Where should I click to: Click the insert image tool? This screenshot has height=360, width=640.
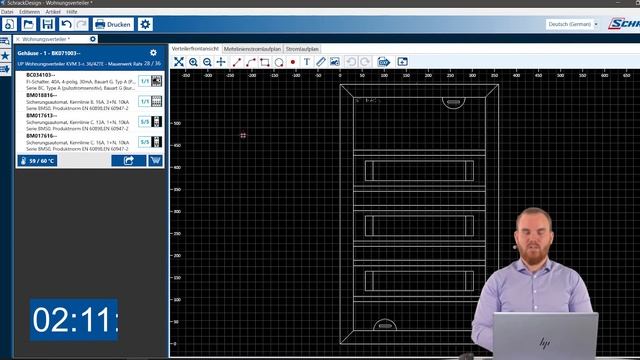pyautogui.click(x=335, y=62)
